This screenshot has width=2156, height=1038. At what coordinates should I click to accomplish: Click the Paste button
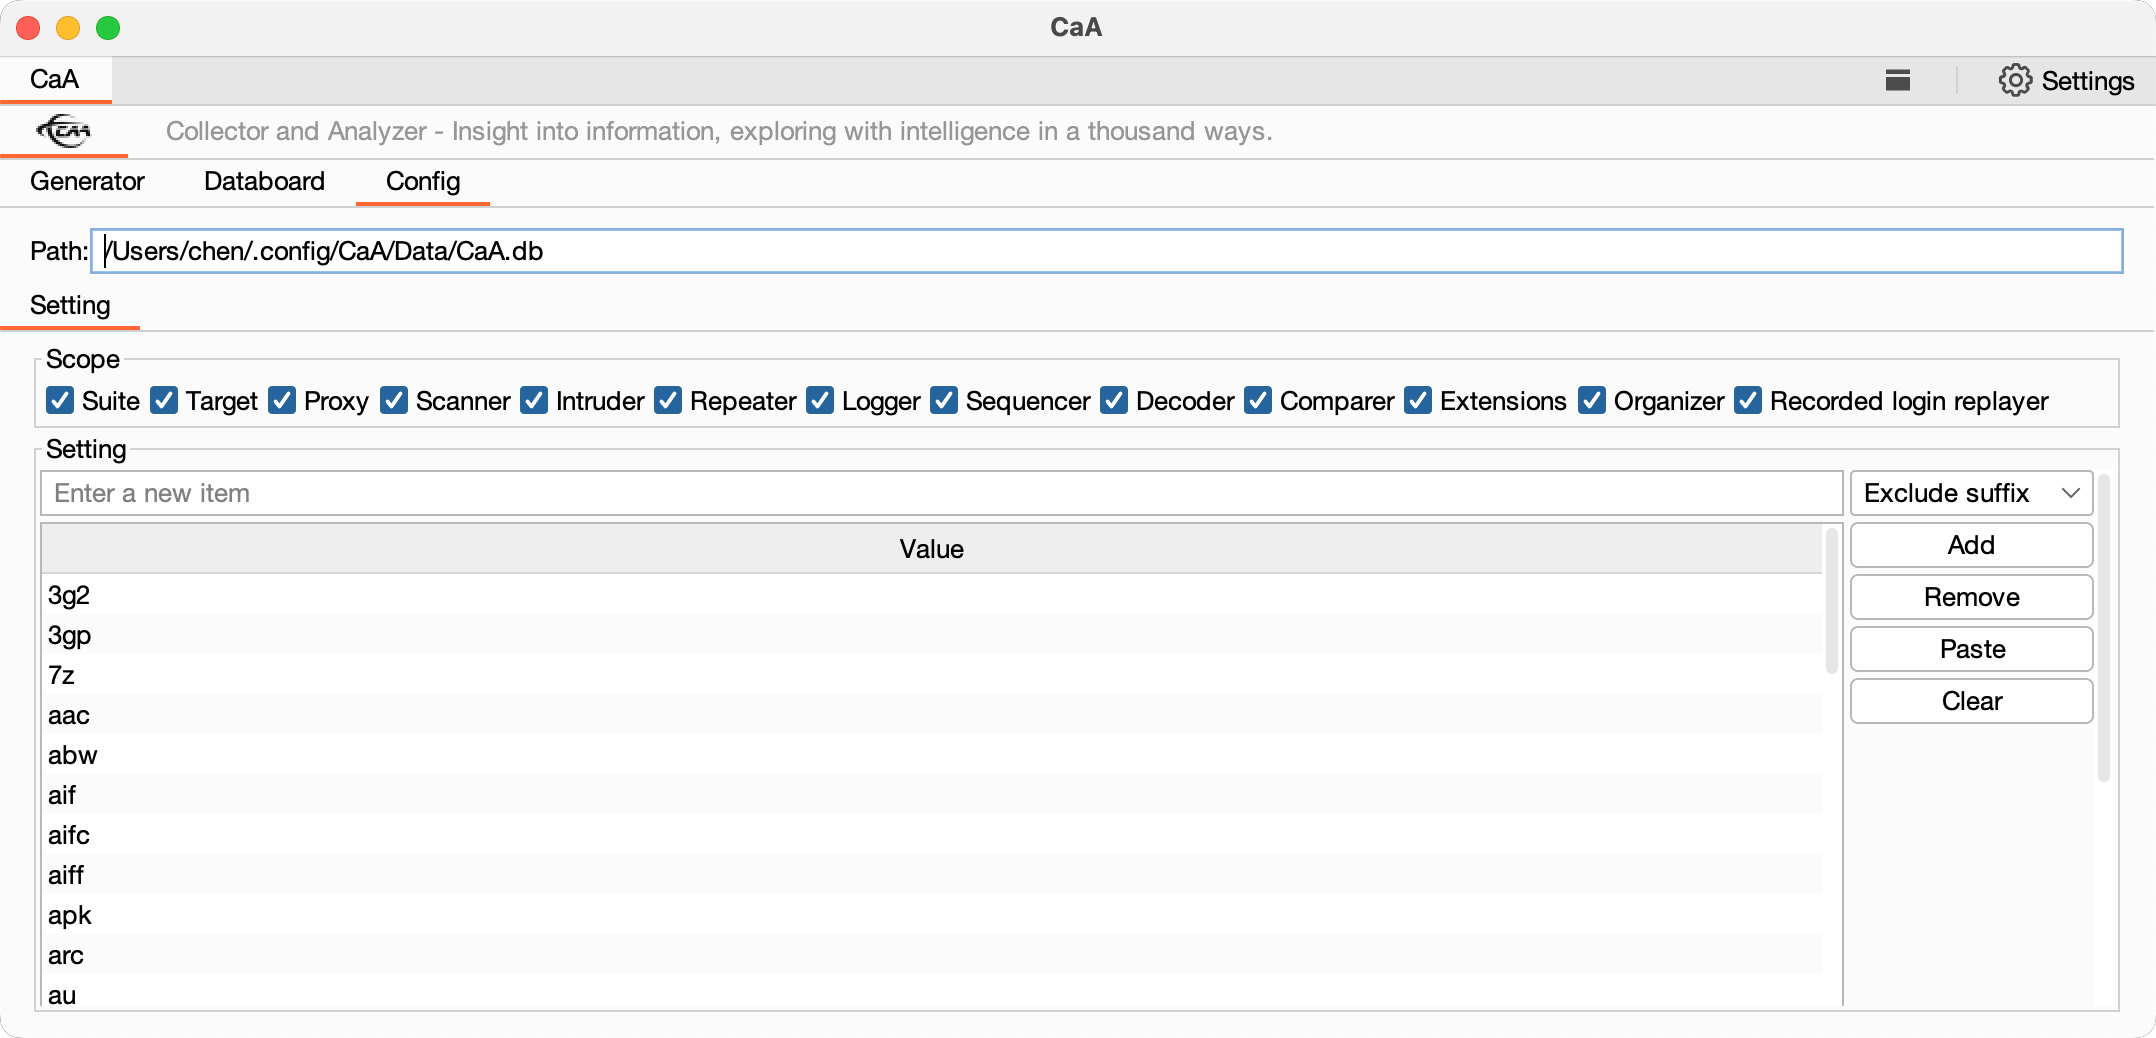[x=1971, y=649]
